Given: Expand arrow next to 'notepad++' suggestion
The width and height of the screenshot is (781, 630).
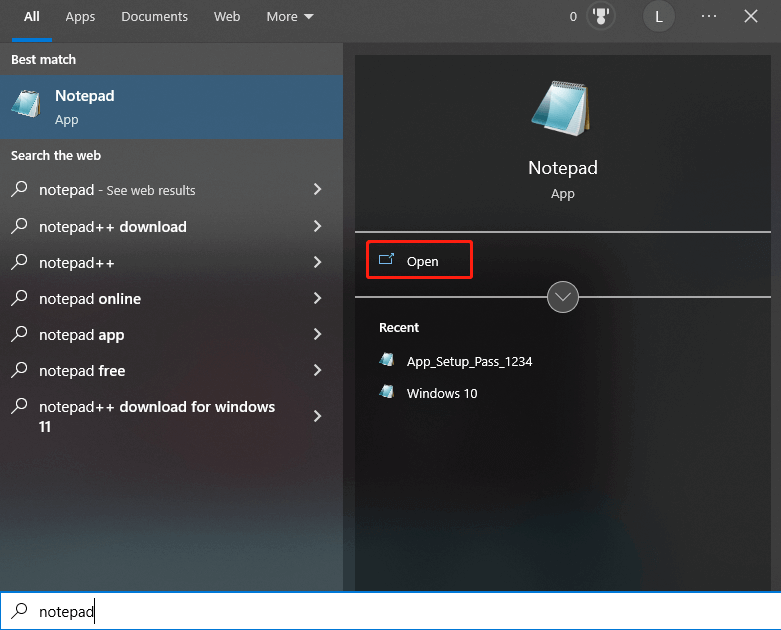Looking at the screenshot, I should [317, 262].
